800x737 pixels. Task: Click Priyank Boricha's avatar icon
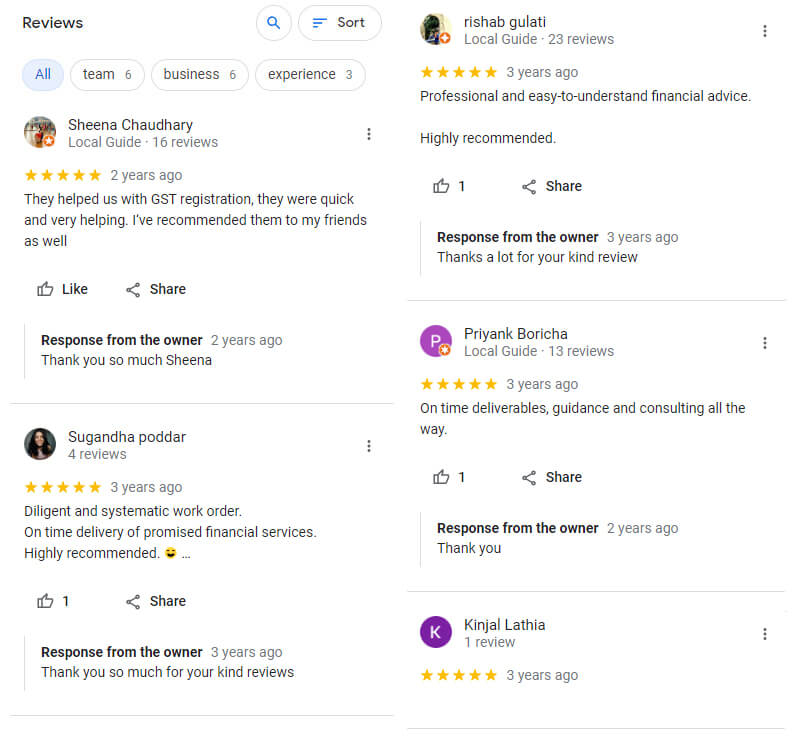coord(436,341)
